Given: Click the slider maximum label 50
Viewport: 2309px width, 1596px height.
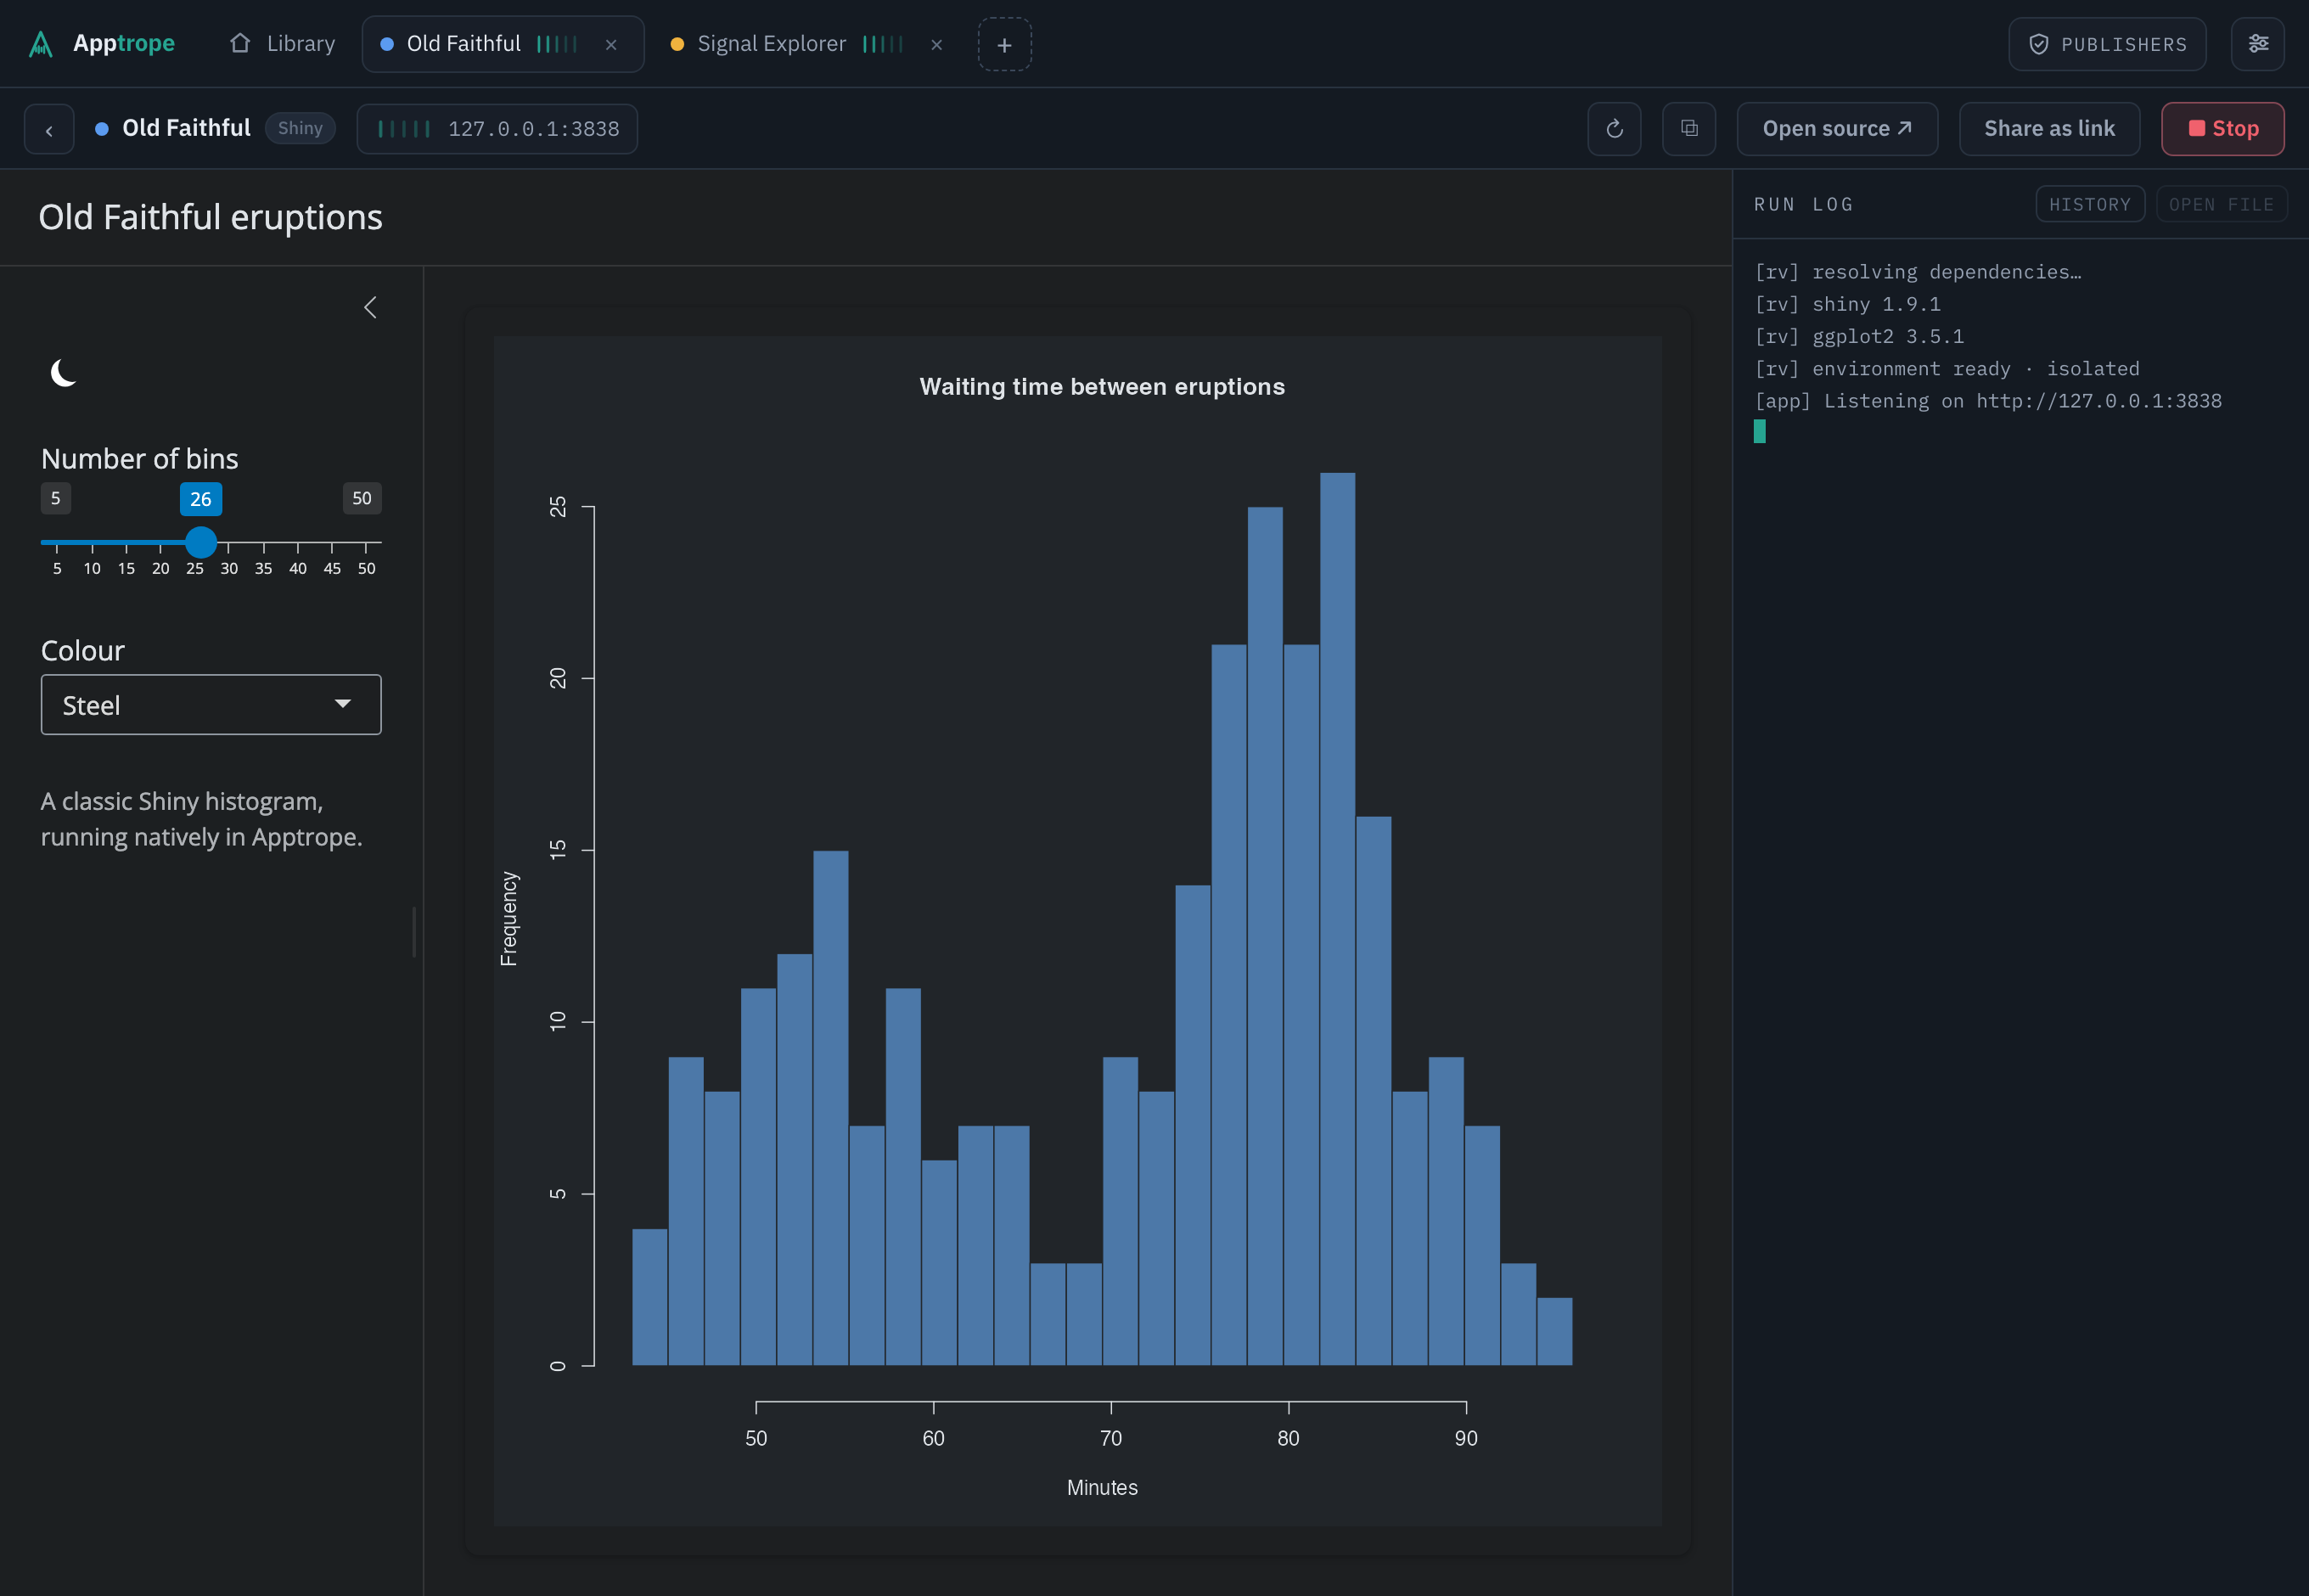Looking at the screenshot, I should click(362, 498).
